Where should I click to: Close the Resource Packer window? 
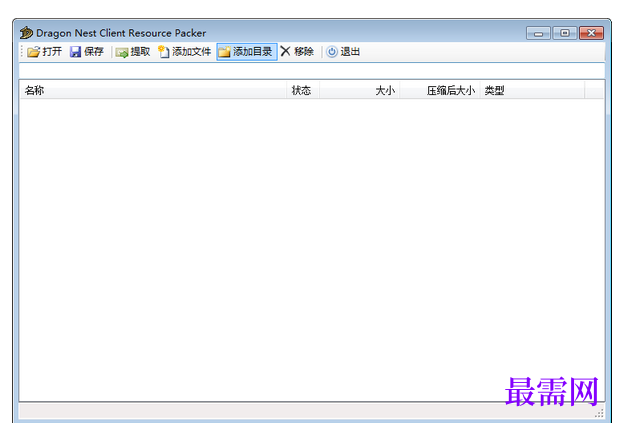click(x=591, y=33)
